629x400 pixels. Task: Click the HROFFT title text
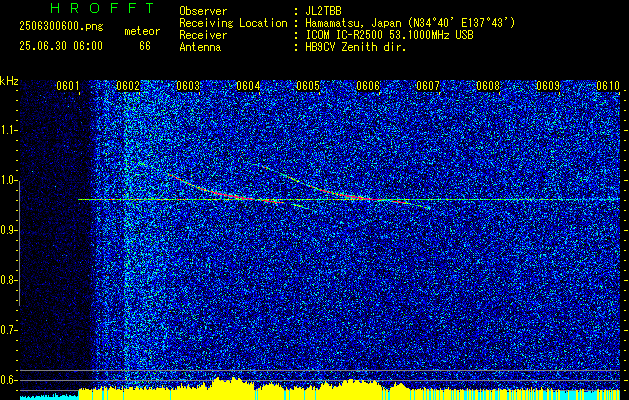click(103, 8)
